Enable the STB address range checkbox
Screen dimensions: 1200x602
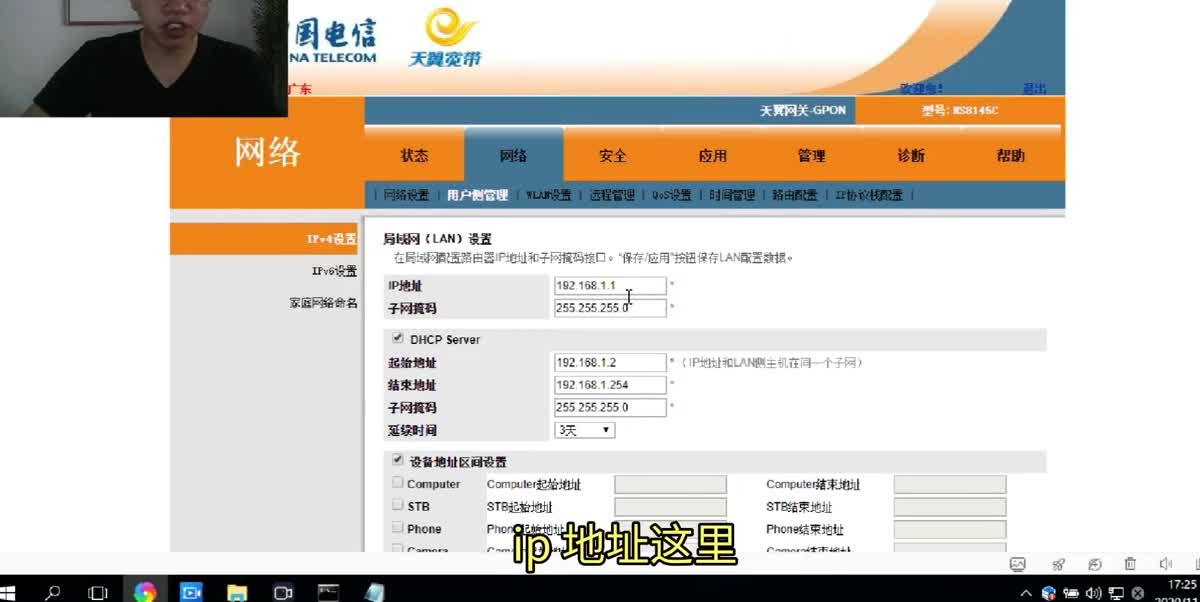tap(398, 505)
